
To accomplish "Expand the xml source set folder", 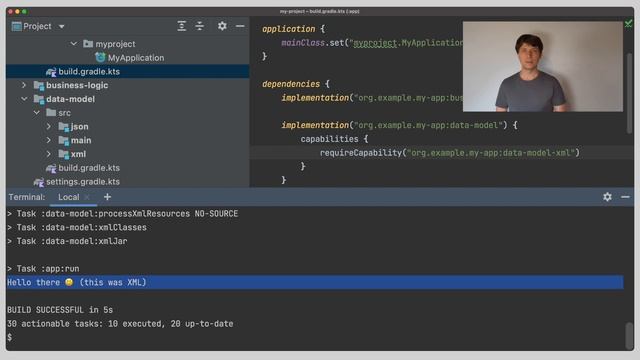I will pos(49,154).
